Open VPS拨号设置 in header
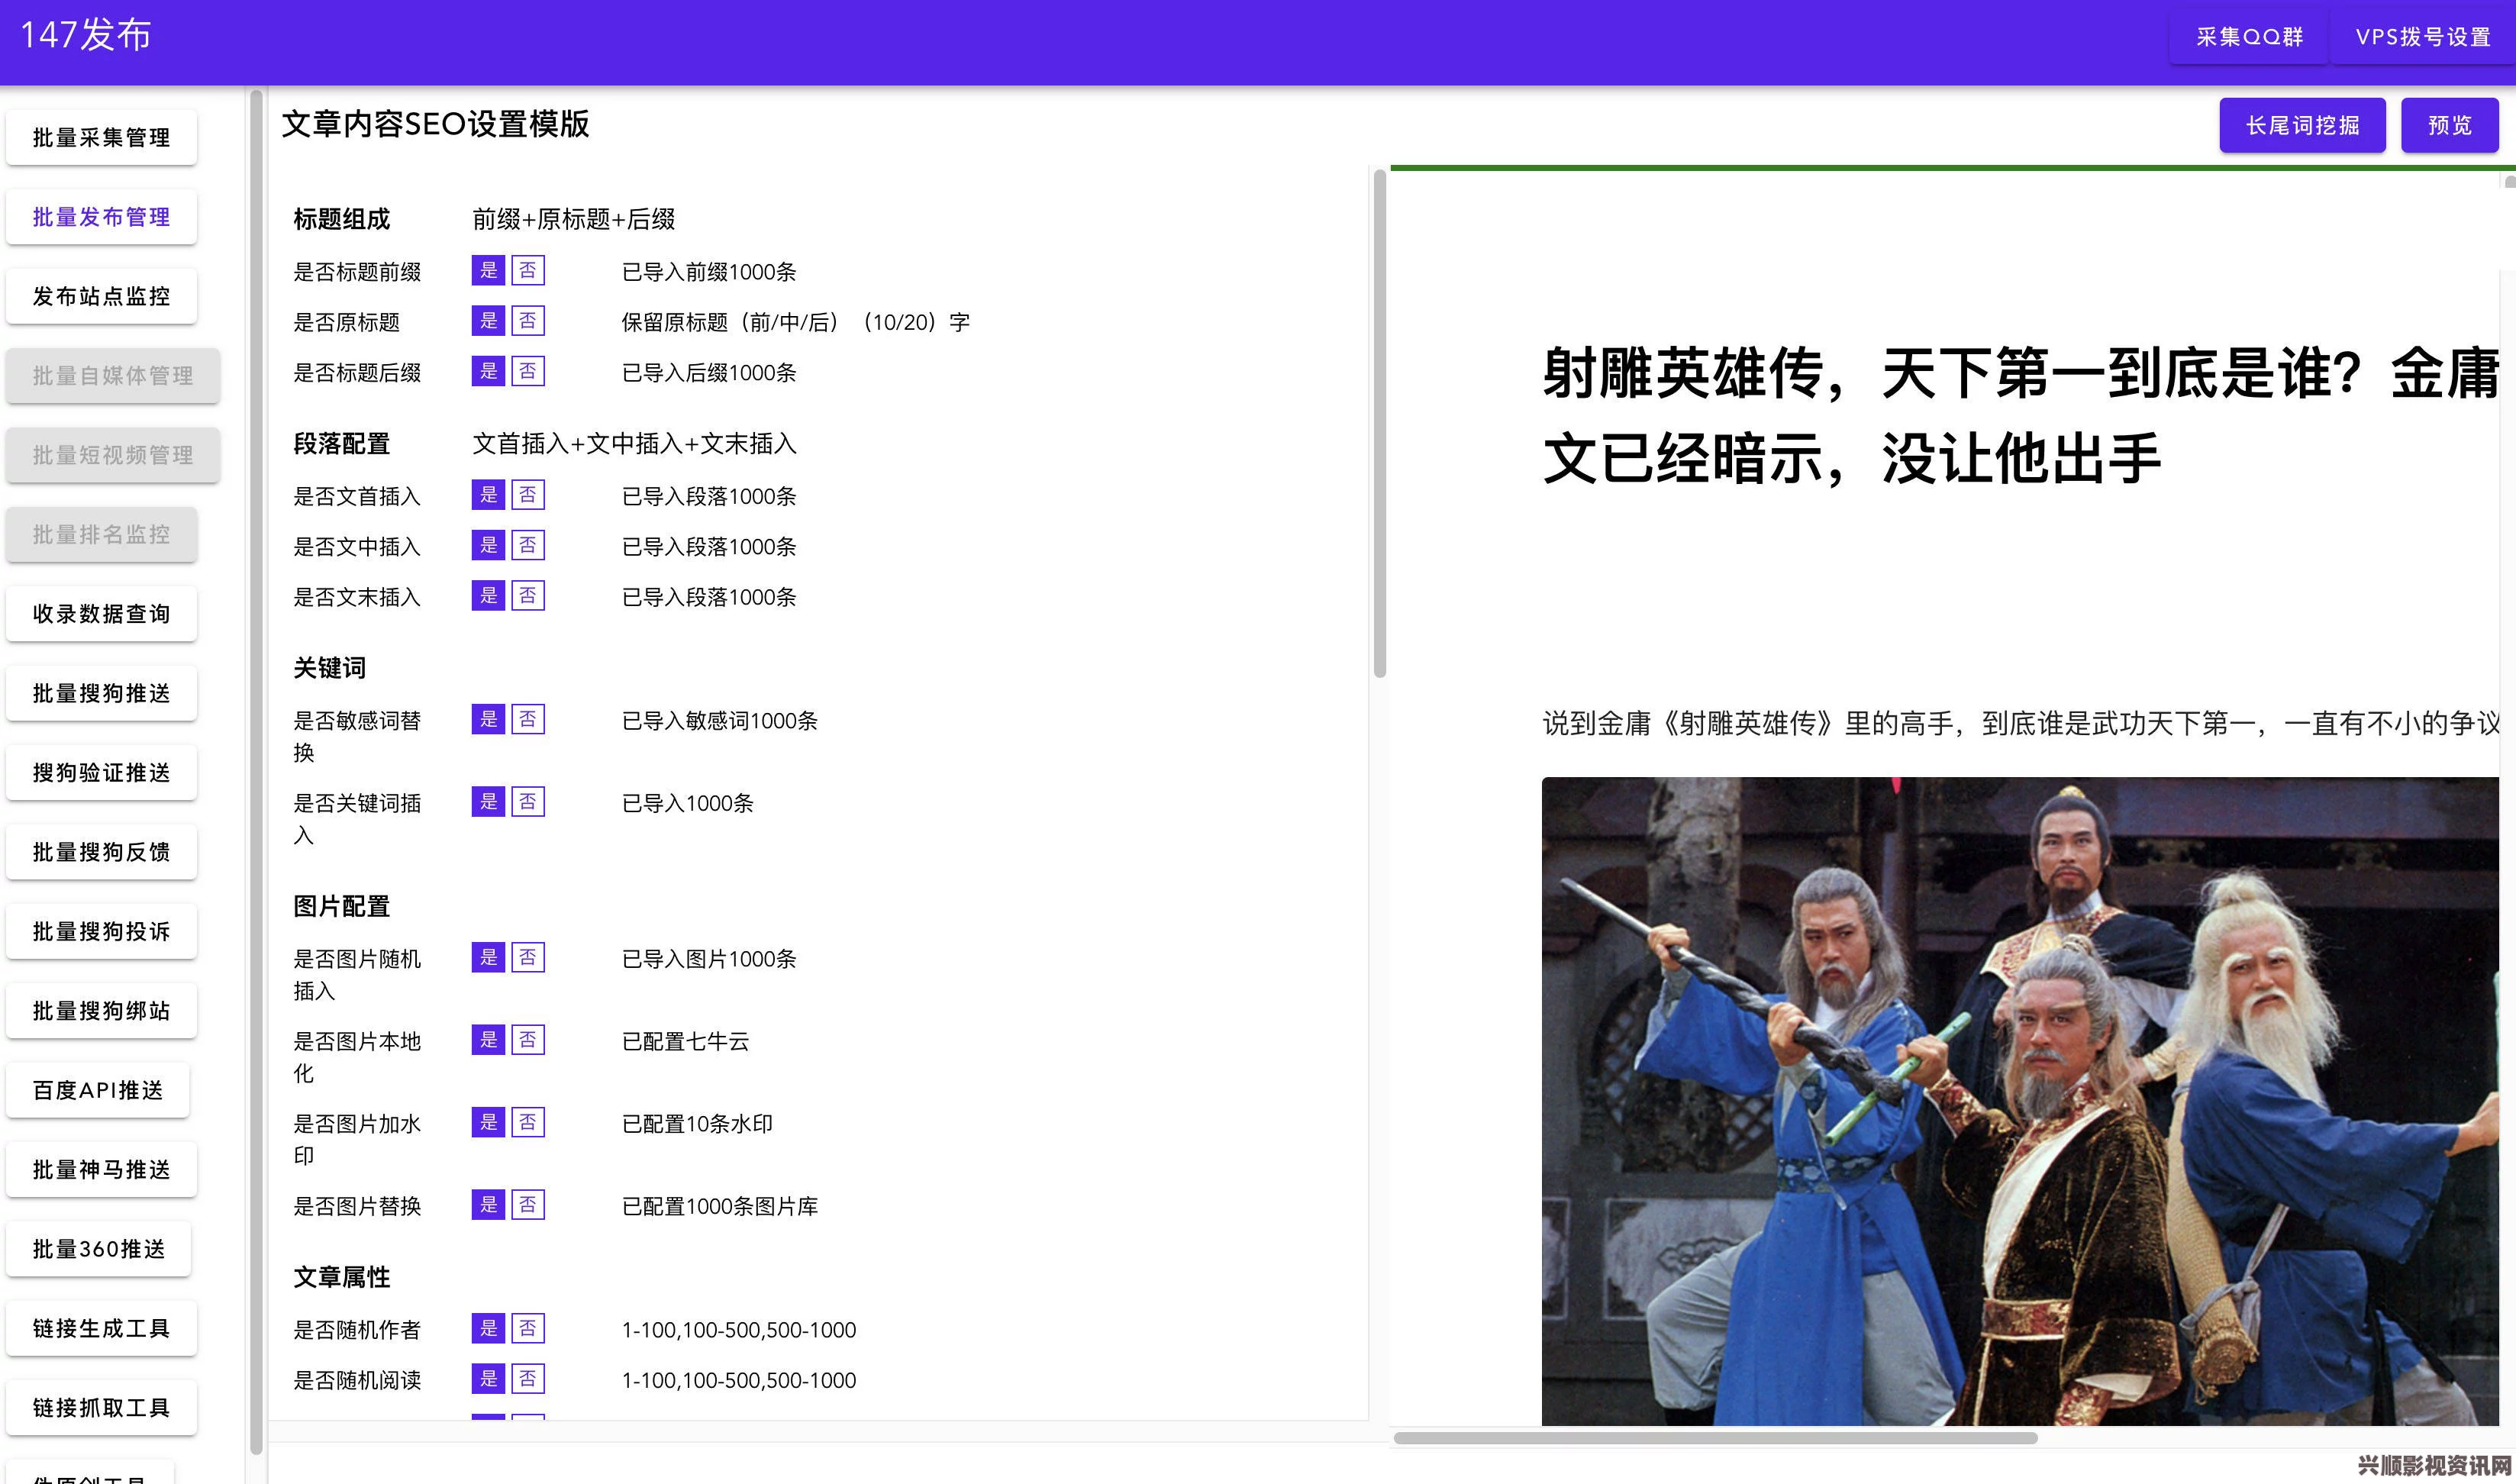The image size is (2516, 1484). [x=2423, y=37]
